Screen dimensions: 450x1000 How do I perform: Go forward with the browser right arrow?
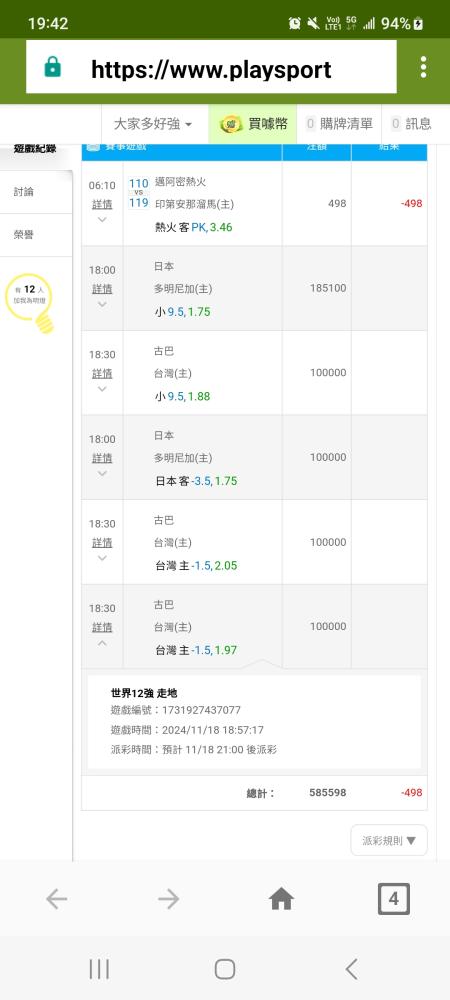169,899
